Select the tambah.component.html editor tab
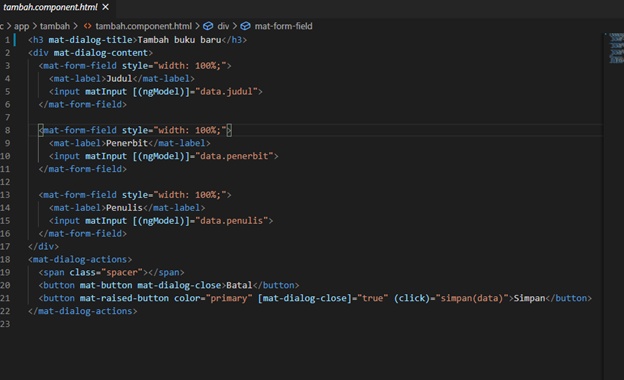 click(56, 8)
